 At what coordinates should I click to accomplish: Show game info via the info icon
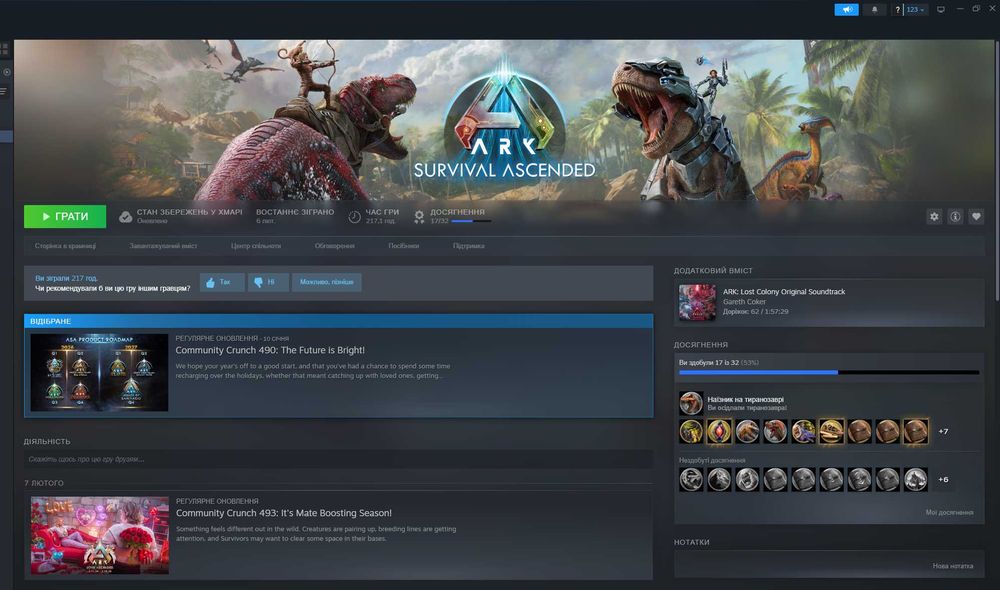[x=955, y=217]
